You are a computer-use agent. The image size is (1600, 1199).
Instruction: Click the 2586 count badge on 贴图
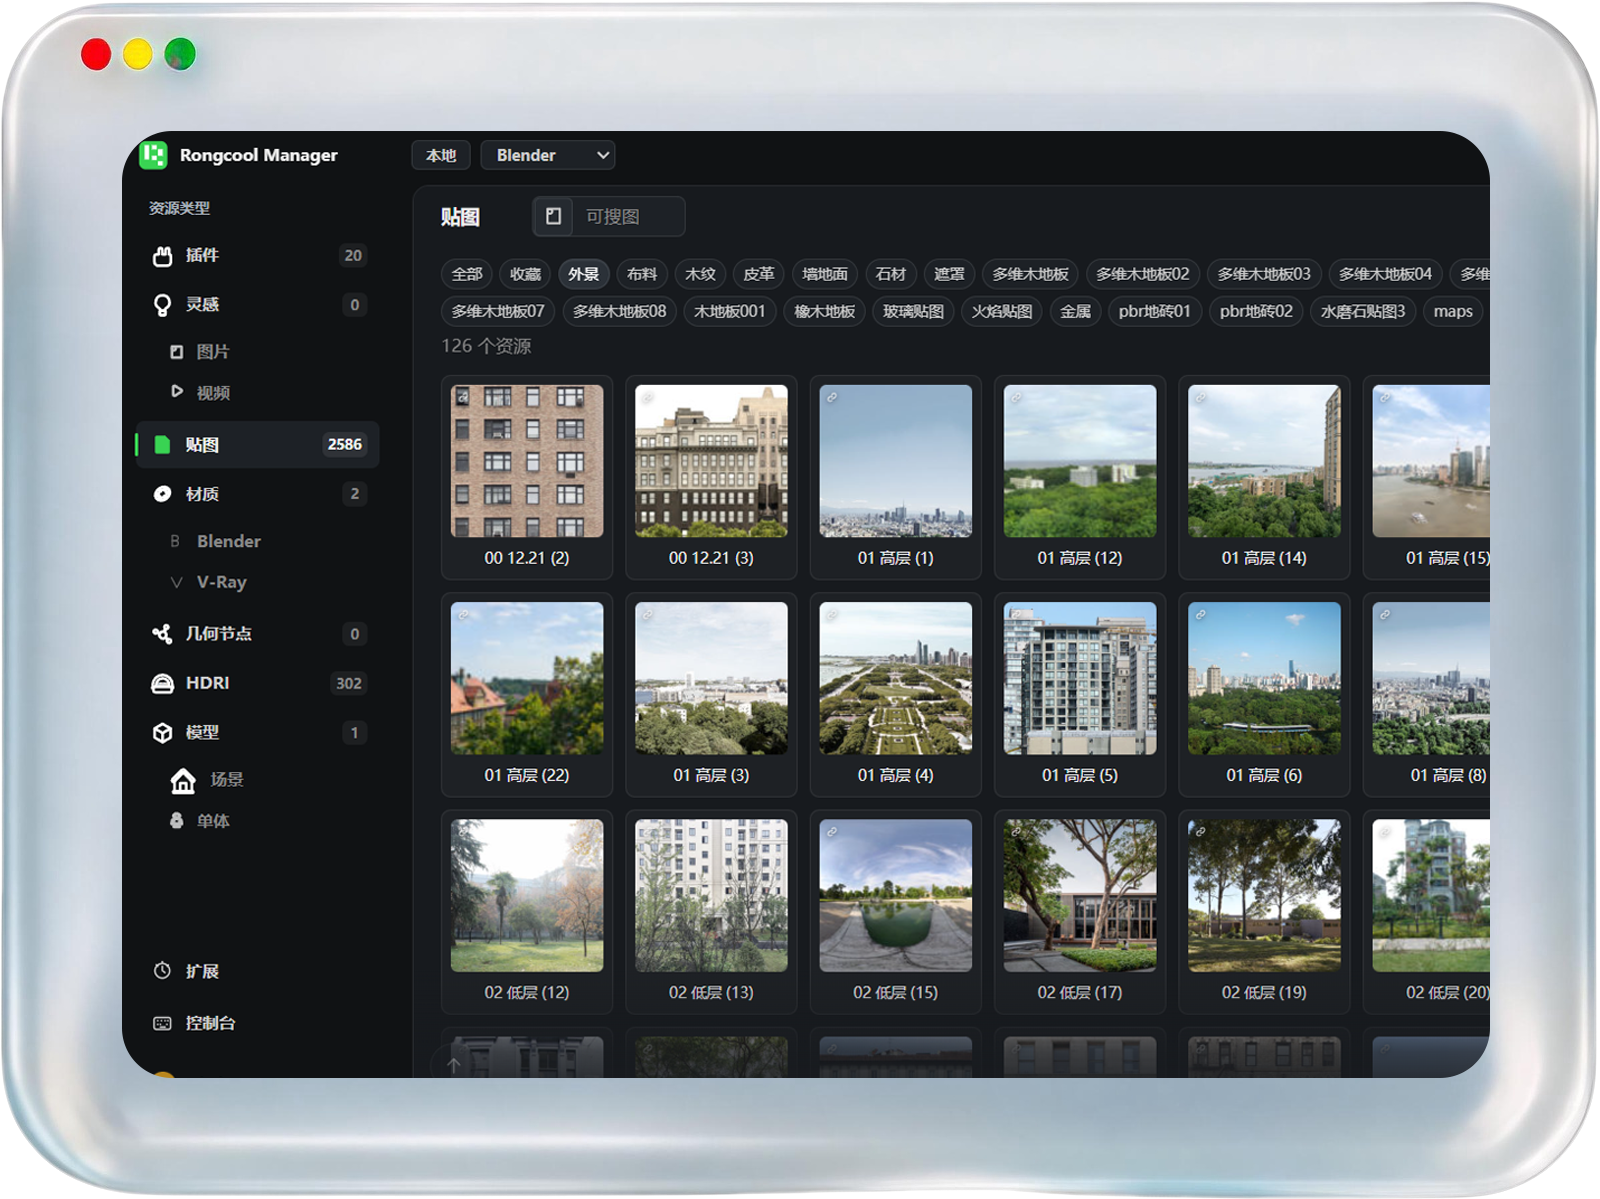click(345, 445)
